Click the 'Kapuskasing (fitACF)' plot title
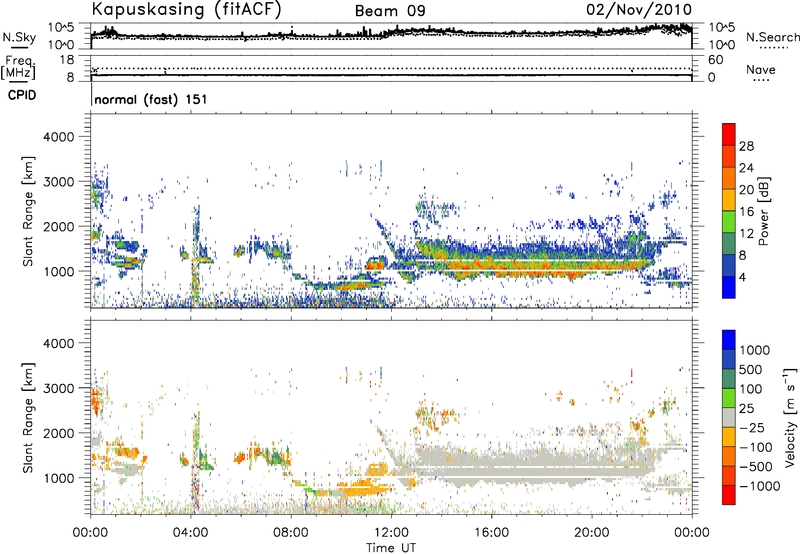 [x=187, y=9]
